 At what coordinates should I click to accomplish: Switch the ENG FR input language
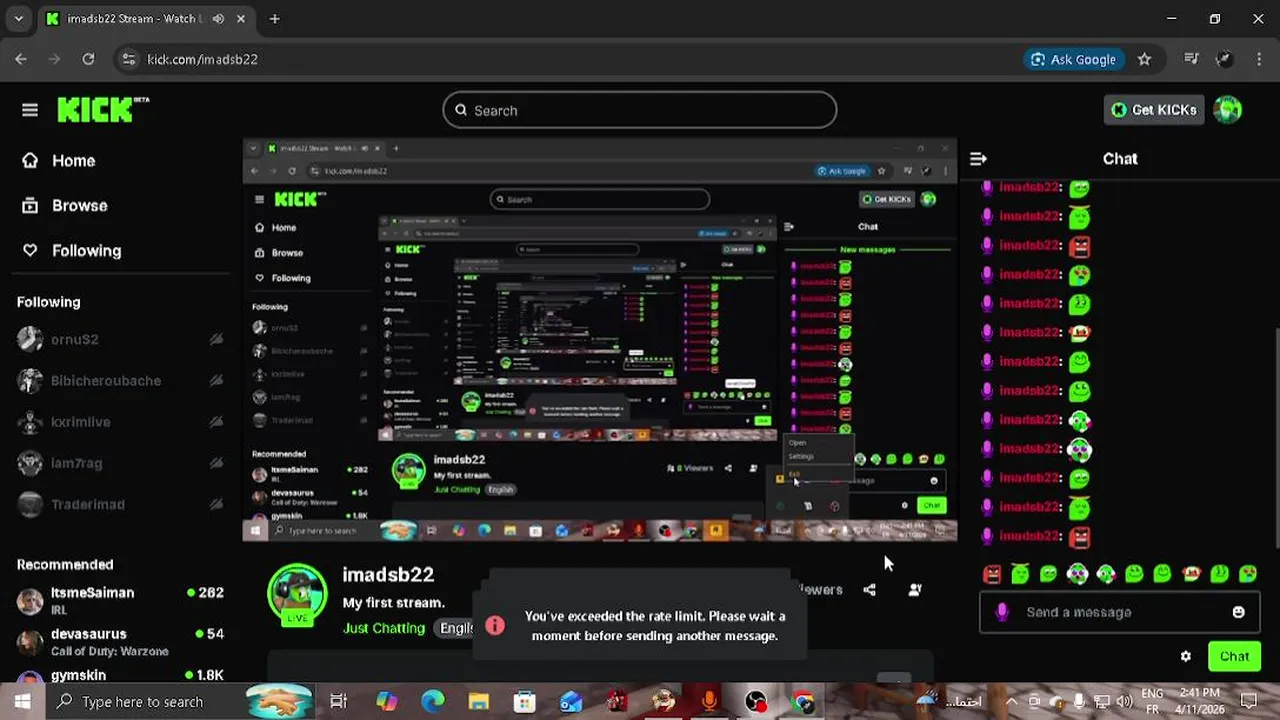(1152, 701)
